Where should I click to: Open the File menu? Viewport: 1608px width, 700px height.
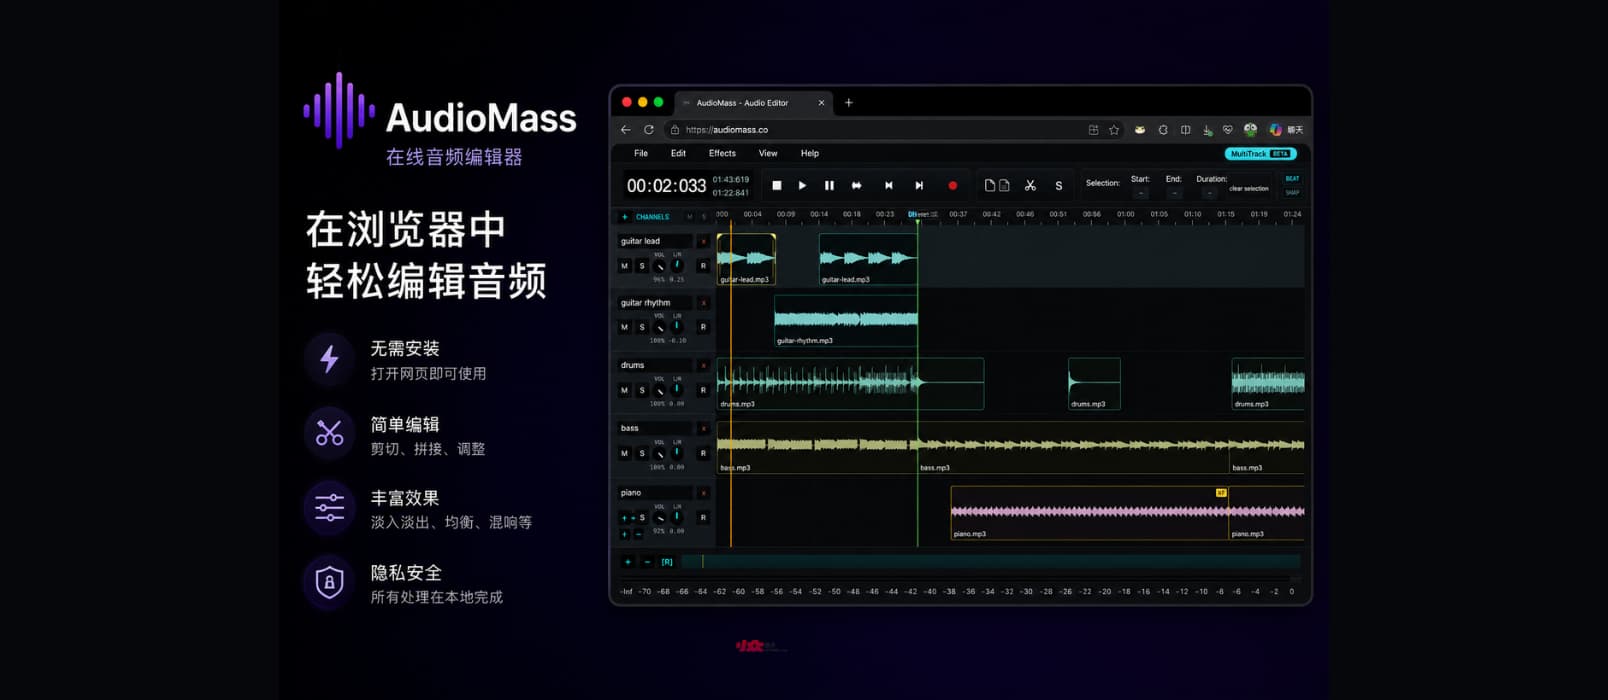[641, 154]
